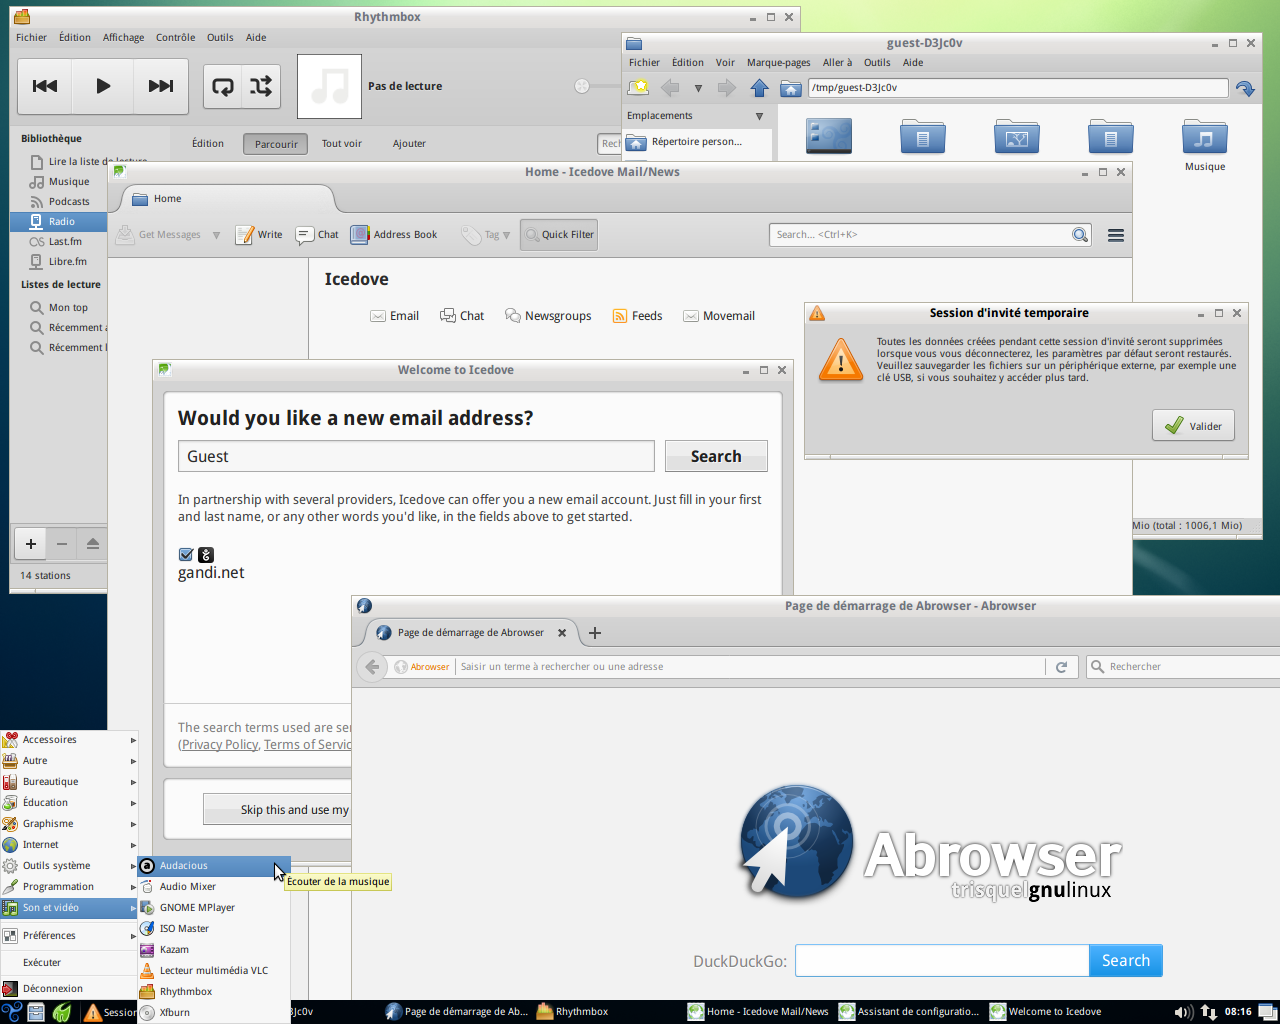This screenshot has height=1024, width=1280.
Task: Click the eject button in Rhythmbox
Action: click(x=93, y=544)
